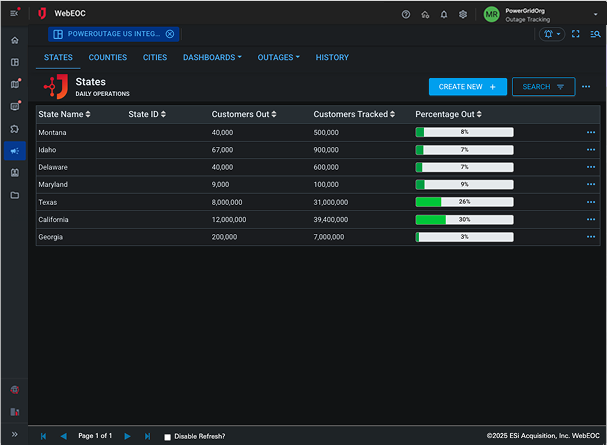Click the Home icon in left sidebar
Screen dimensions: 607x445
(x=14, y=40)
